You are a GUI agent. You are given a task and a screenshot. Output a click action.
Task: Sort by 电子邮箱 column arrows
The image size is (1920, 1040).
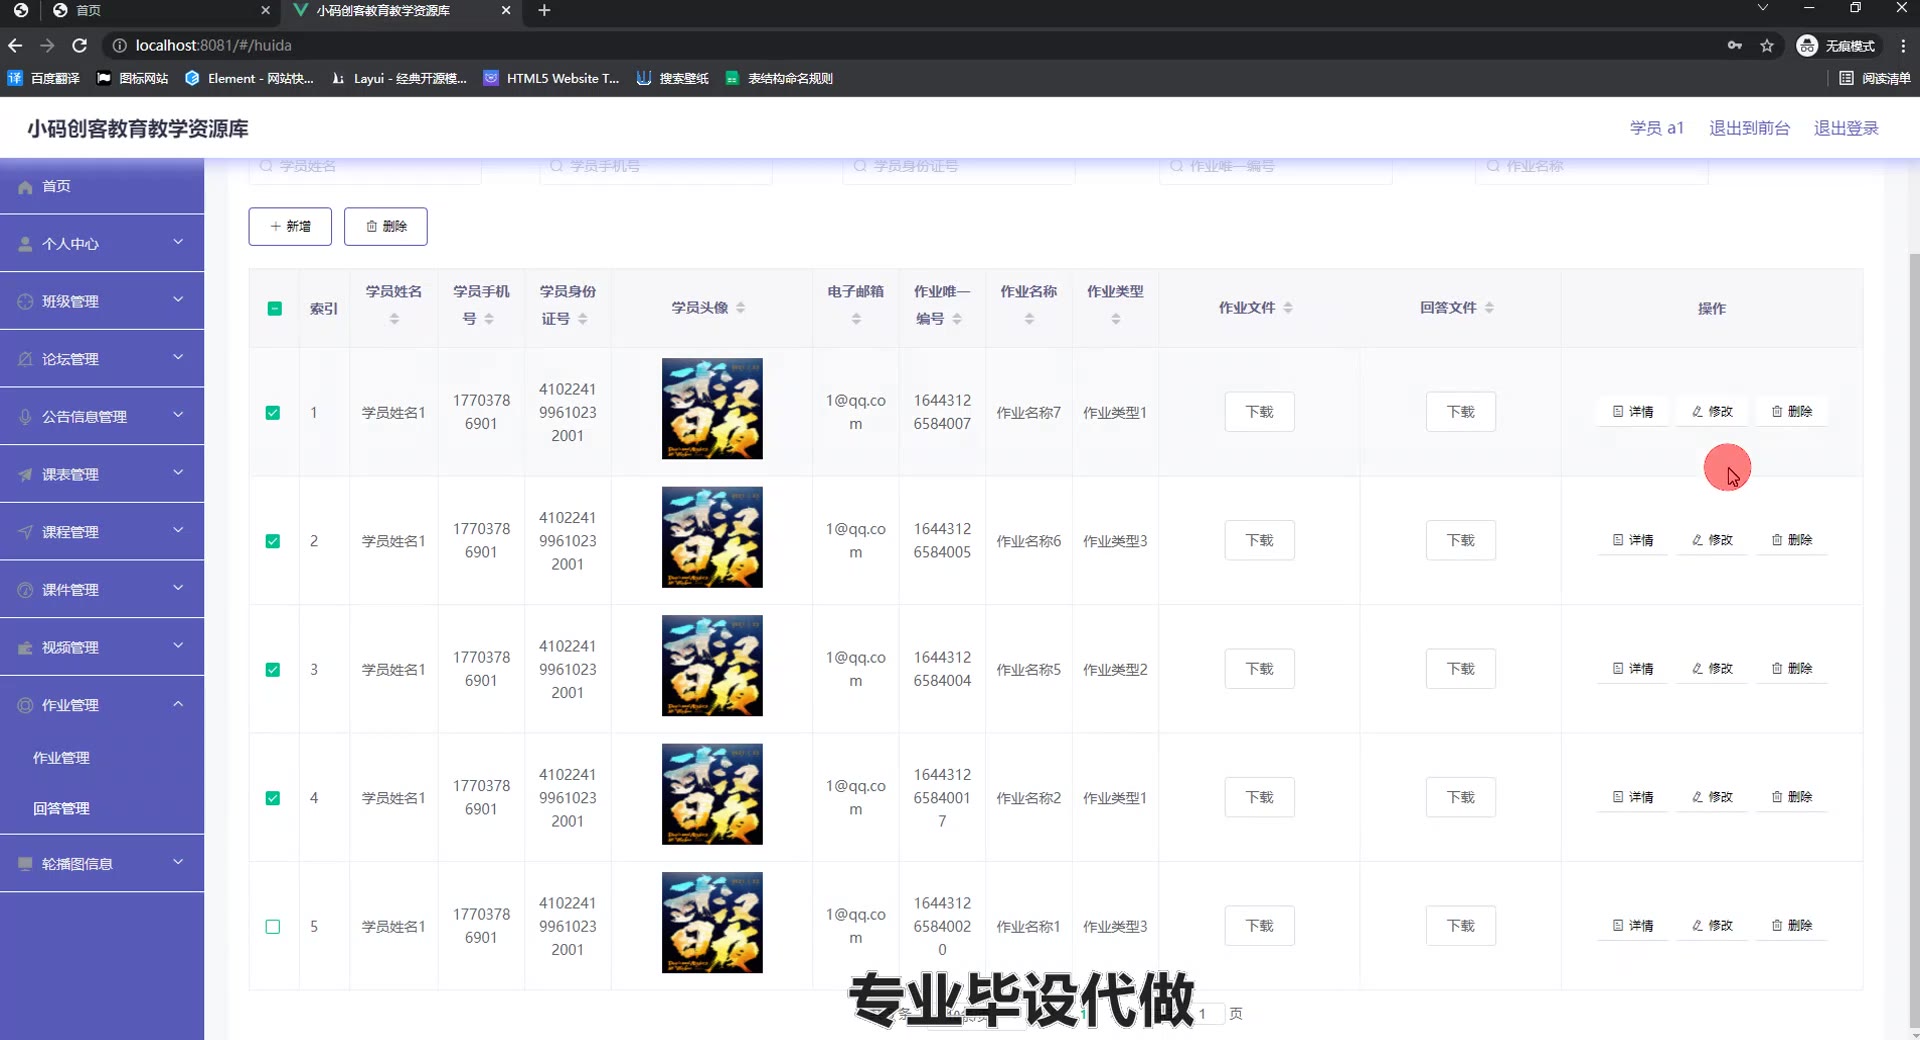(x=856, y=319)
